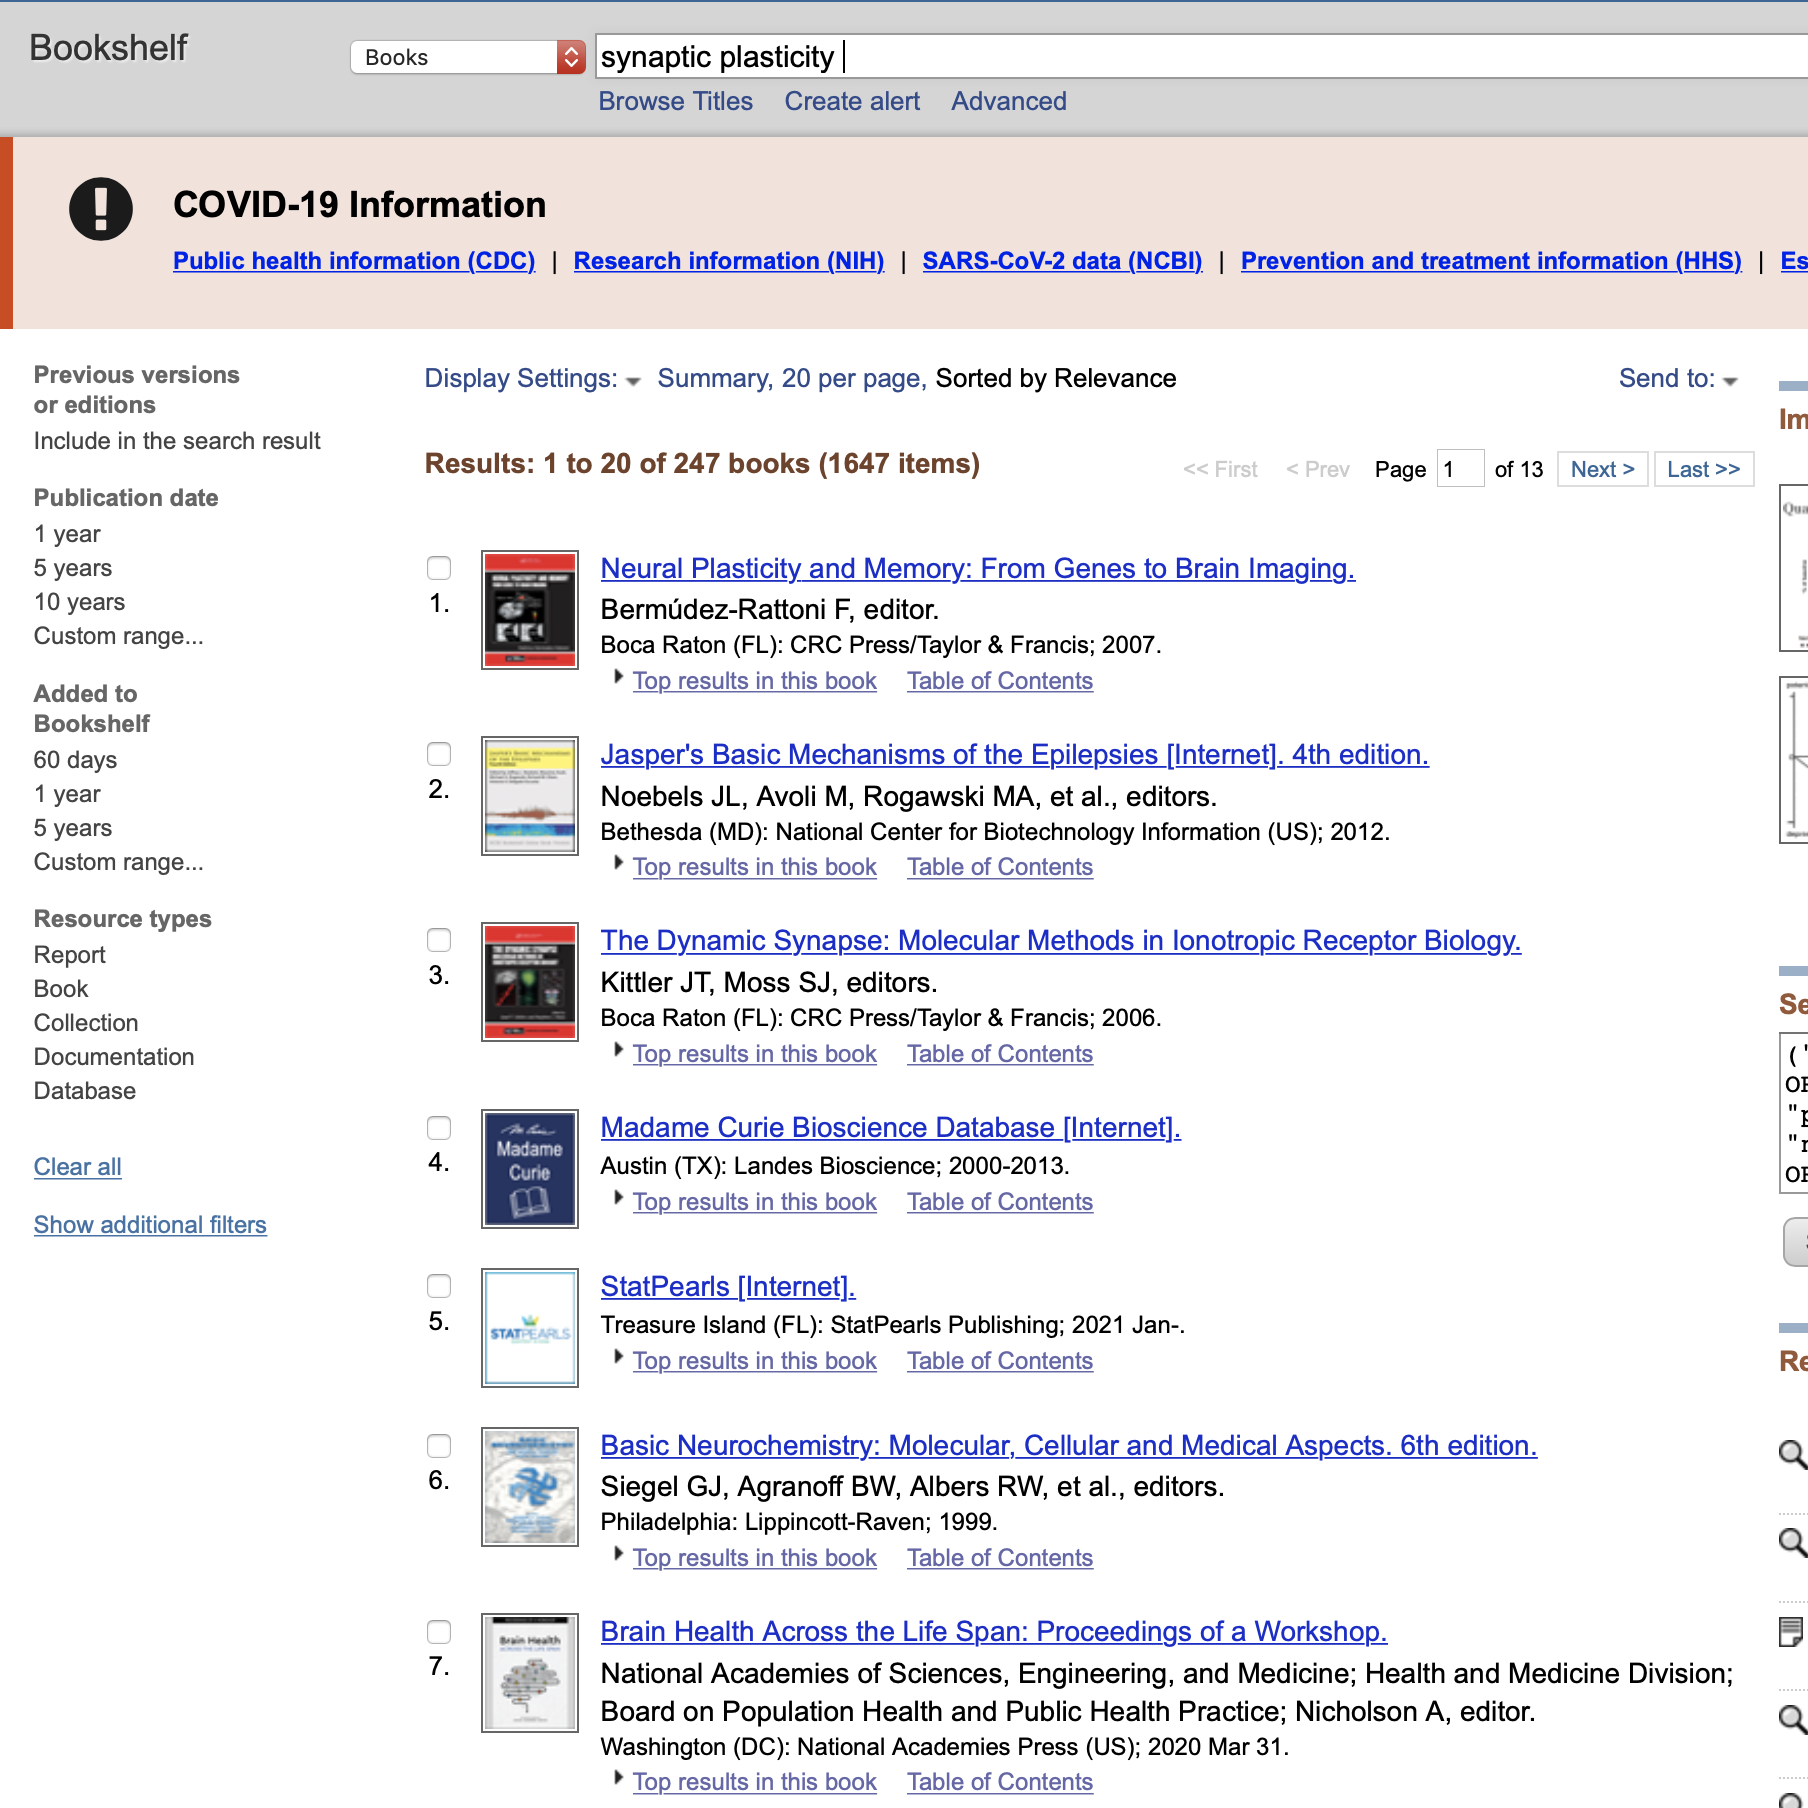Click the synaptic plasticity search field
Image resolution: width=1808 pixels, height=1808 pixels.
pos(1200,56)
